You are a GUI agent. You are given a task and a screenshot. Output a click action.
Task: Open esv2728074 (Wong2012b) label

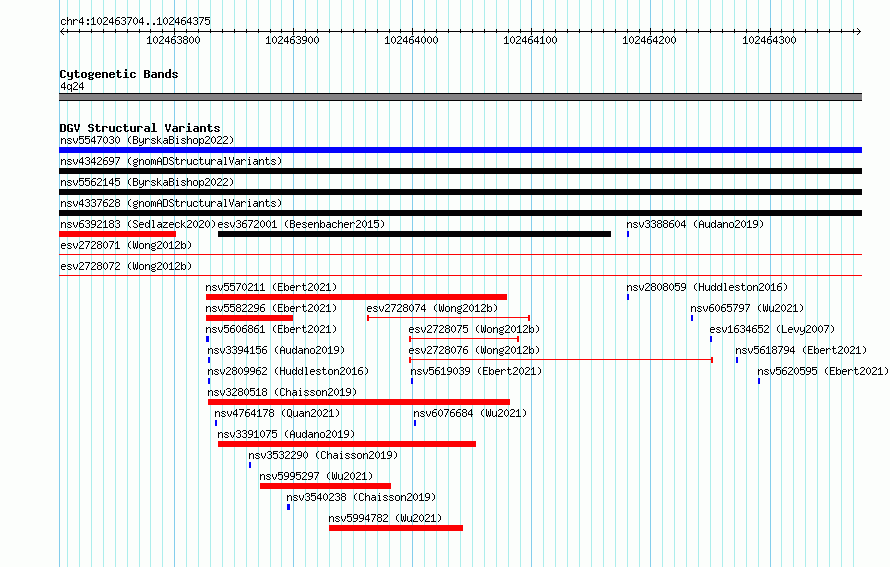point(432,308)
